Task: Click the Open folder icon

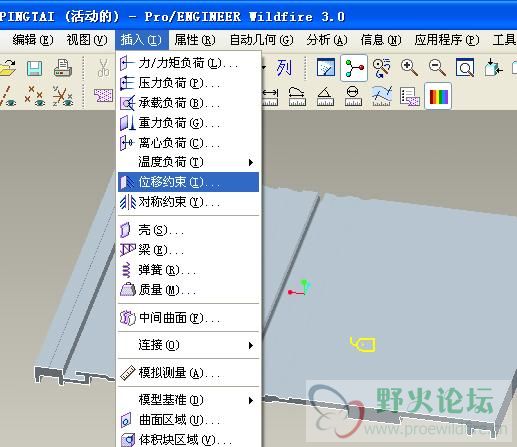Action: (7, 69)
